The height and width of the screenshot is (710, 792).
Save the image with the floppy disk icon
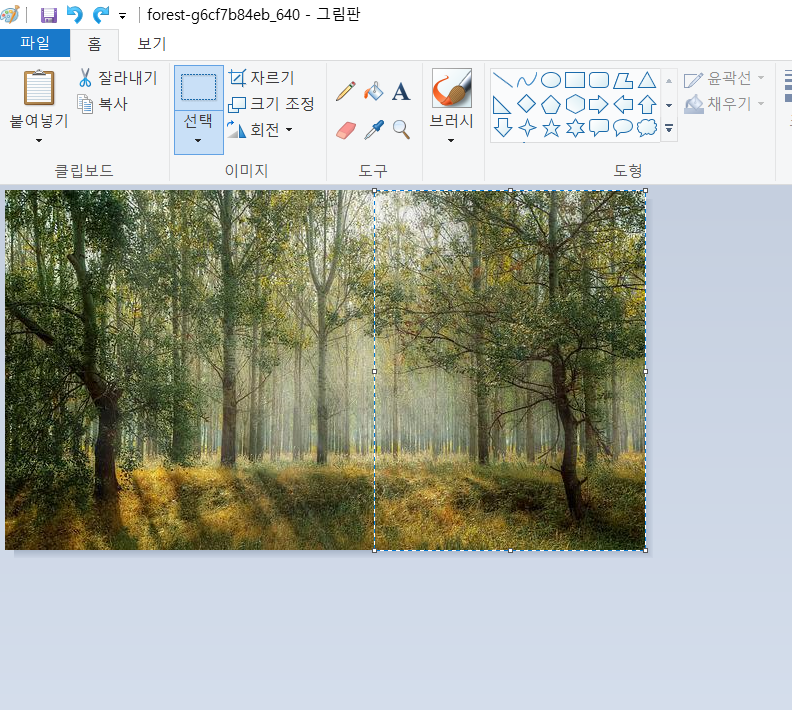[x=48, y=15]
